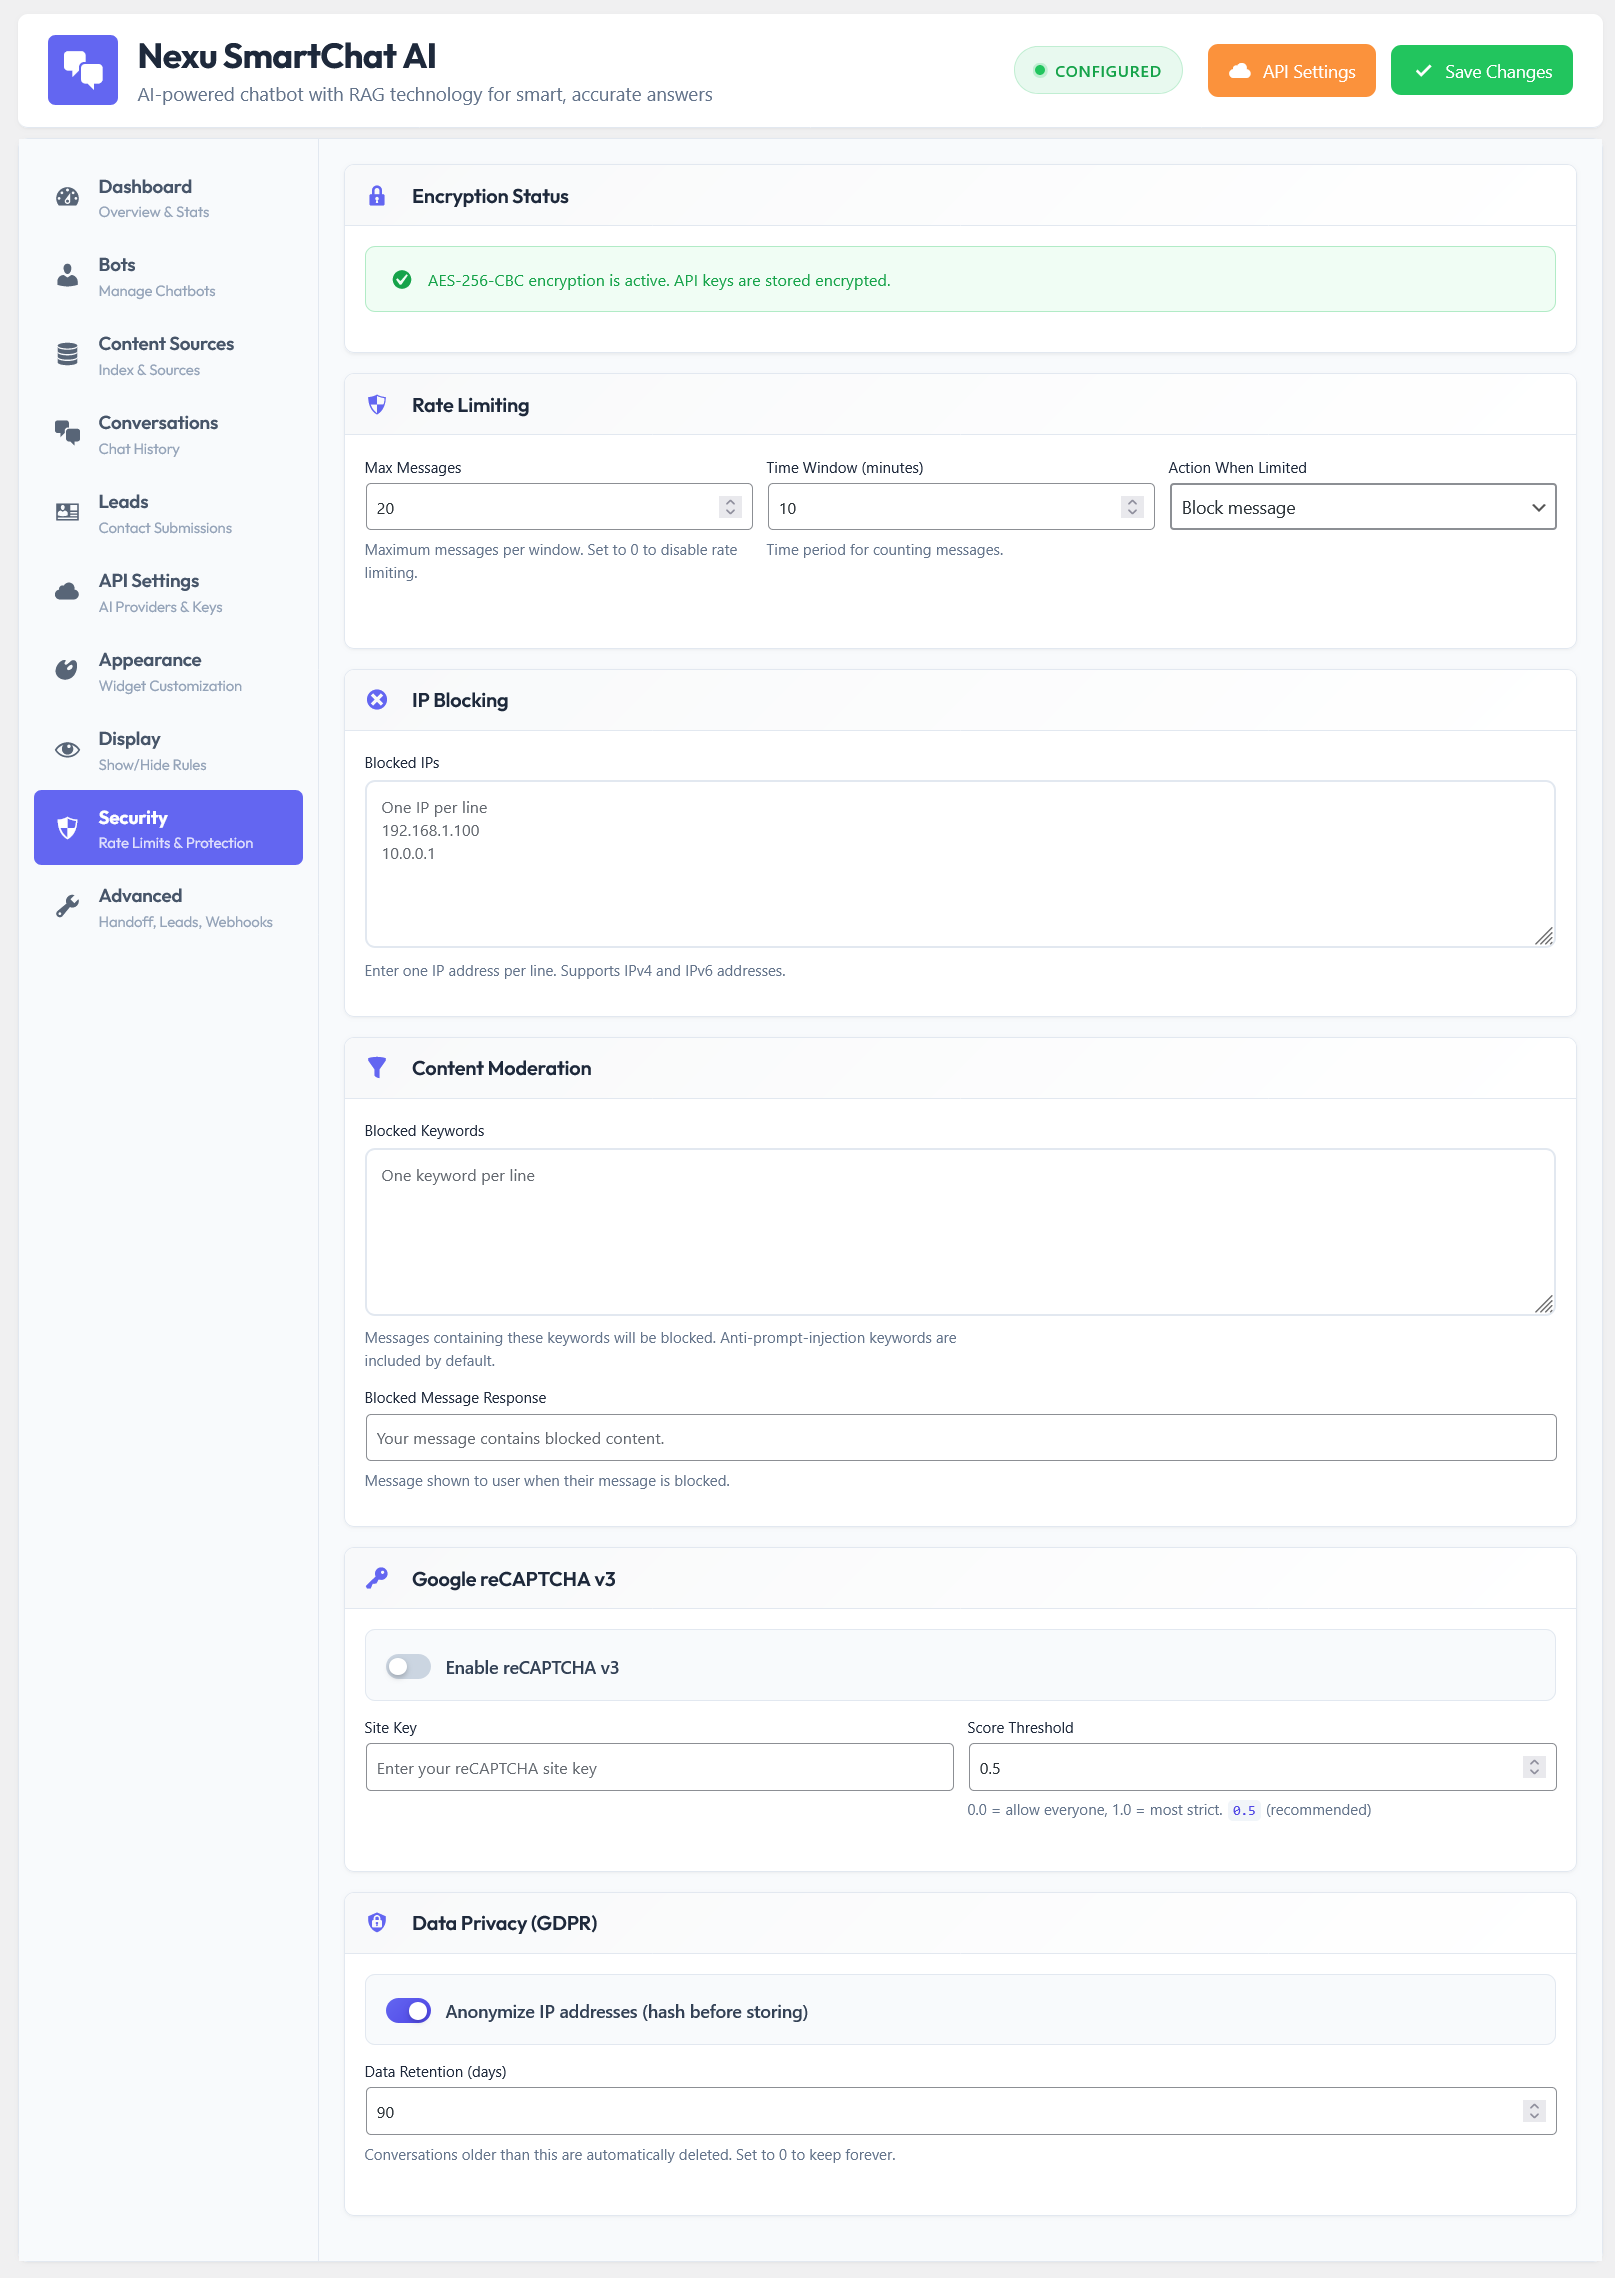This screenshot has height=2278, width=1615.
Task: Select the Security menu item
Action: pyautogui.click(x=168, y=828)
